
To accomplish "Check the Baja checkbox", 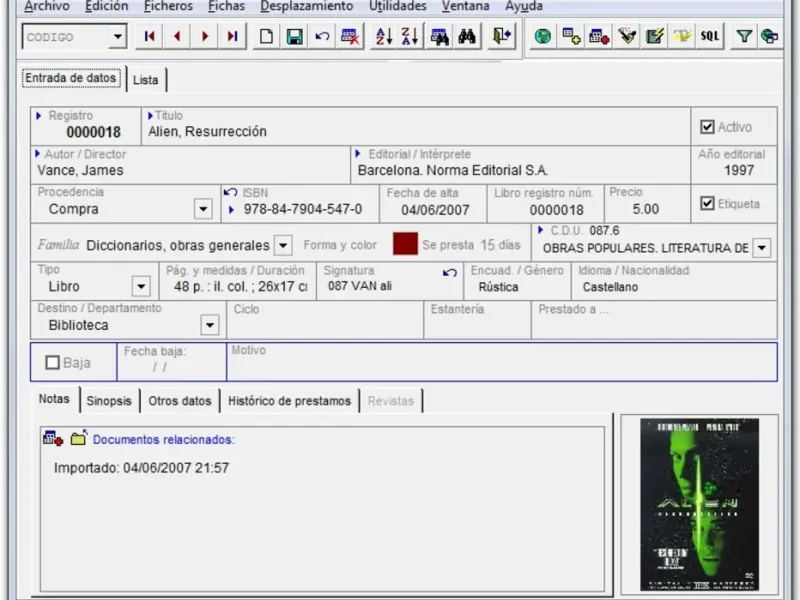I will (53, 363).
